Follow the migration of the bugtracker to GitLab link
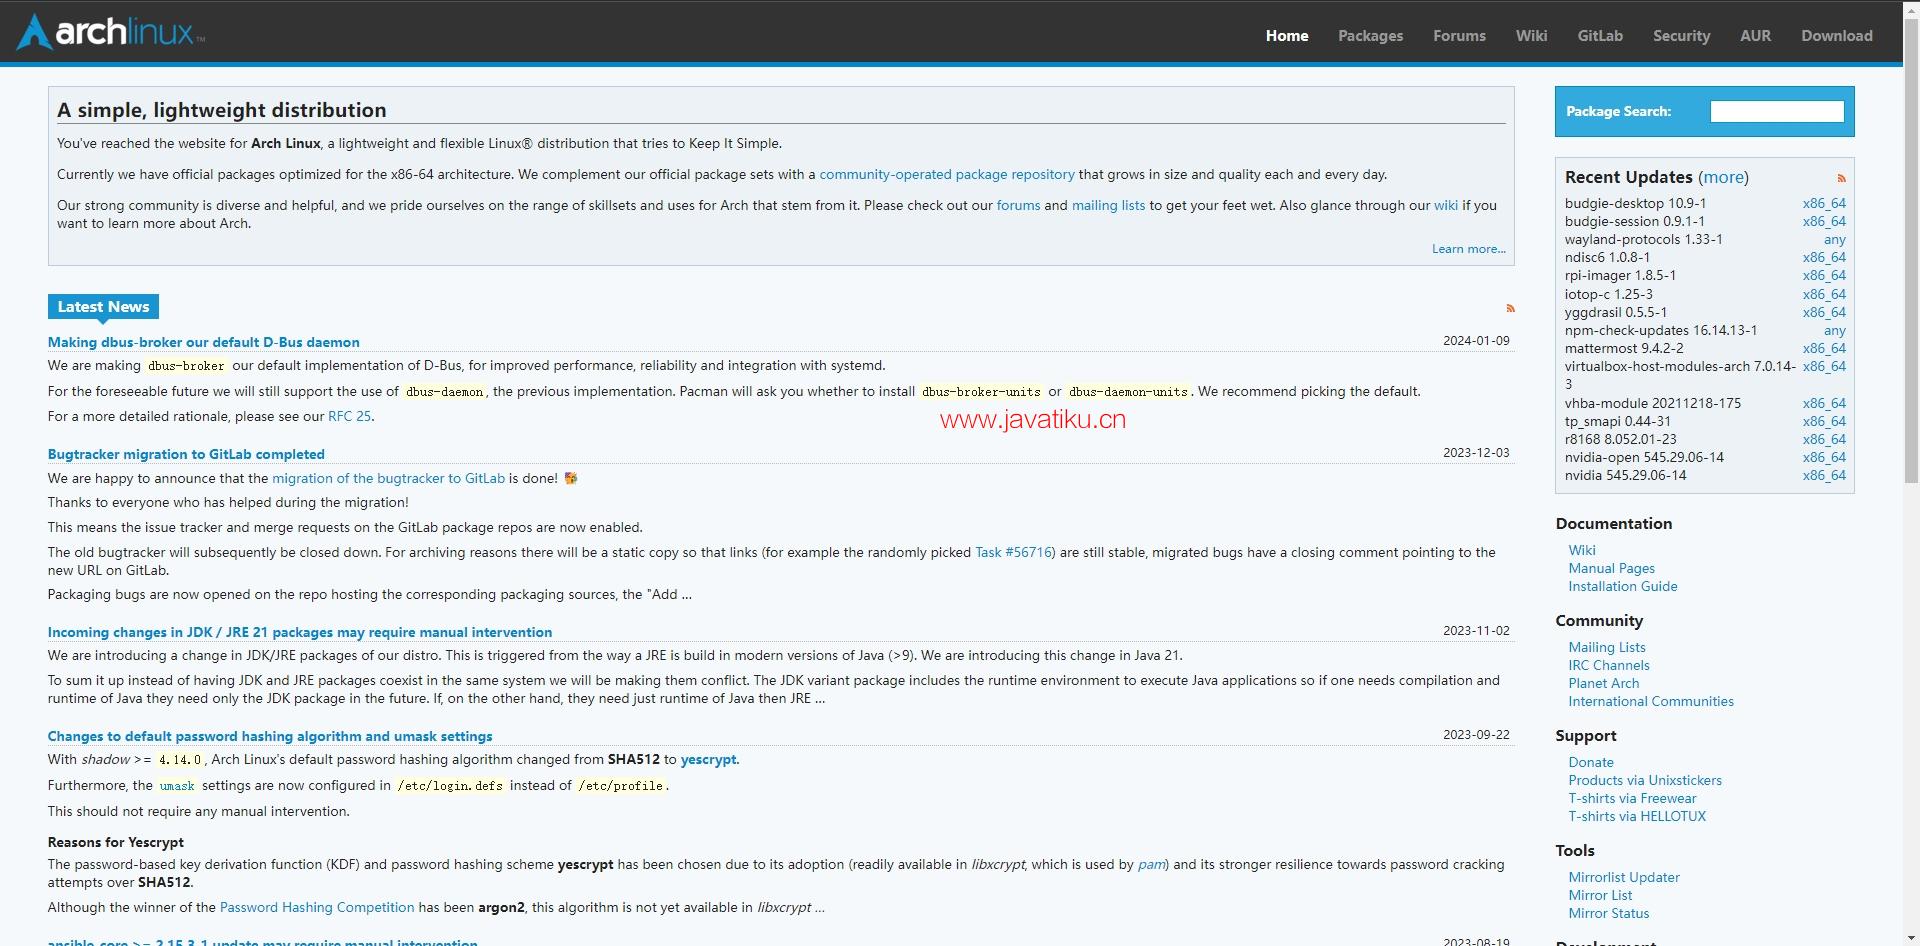 388,478
